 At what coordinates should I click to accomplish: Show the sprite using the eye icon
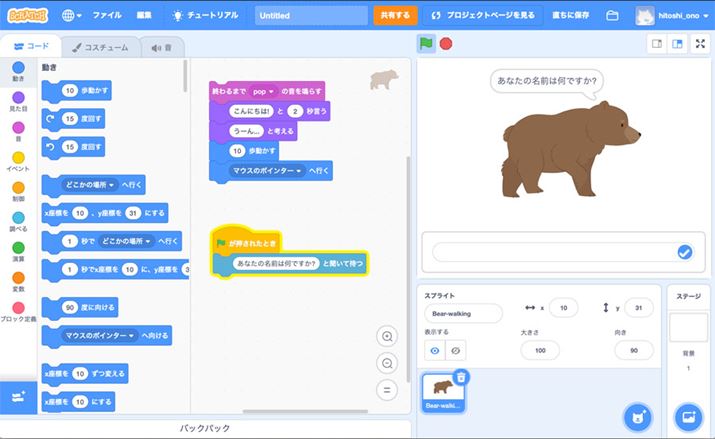pos(436,351)
